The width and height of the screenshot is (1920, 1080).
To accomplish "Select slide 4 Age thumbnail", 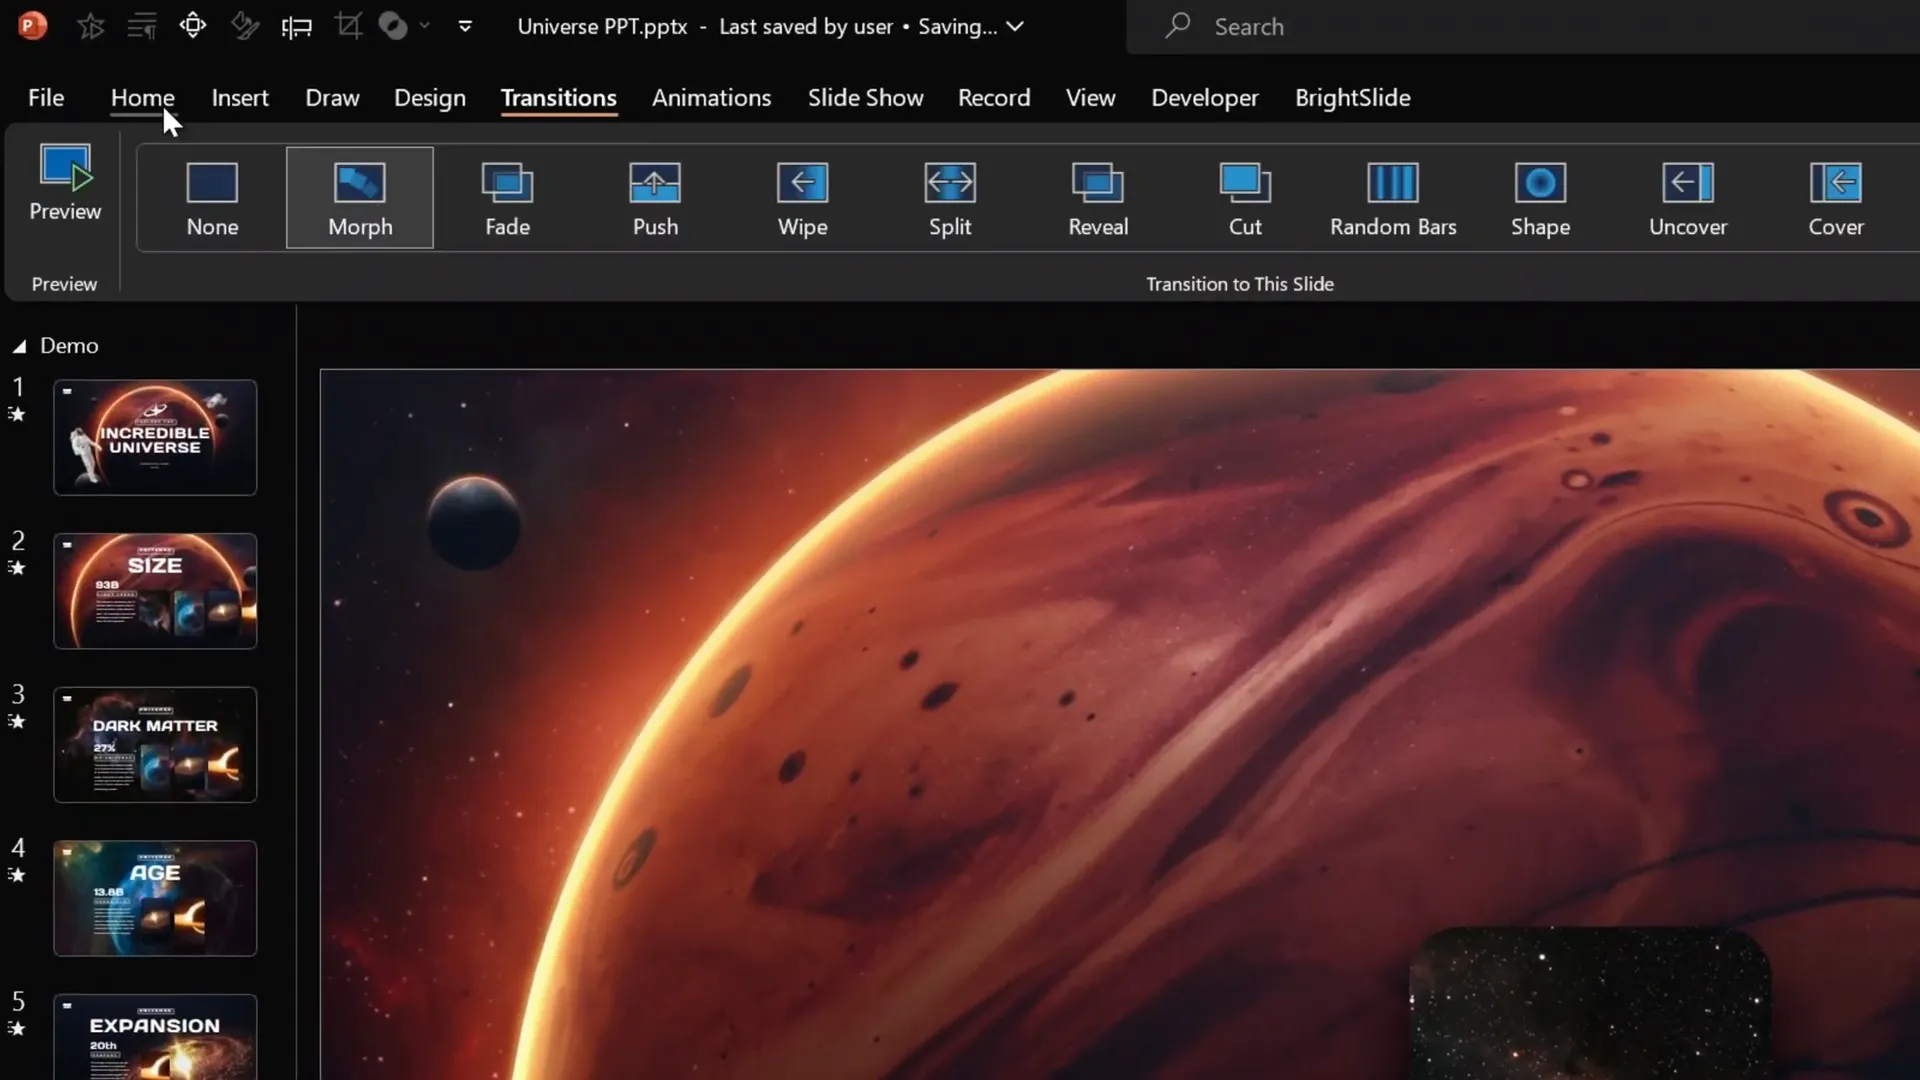I will click(155, 898).
